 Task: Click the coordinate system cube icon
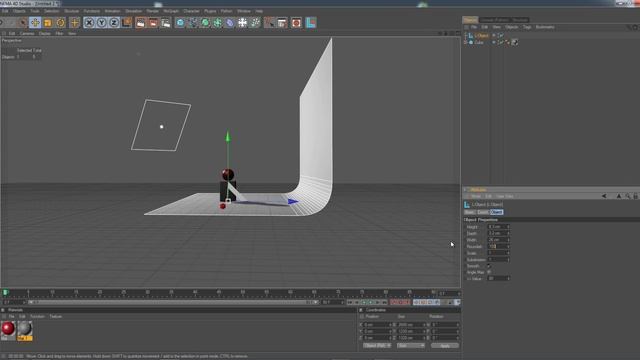127,22
